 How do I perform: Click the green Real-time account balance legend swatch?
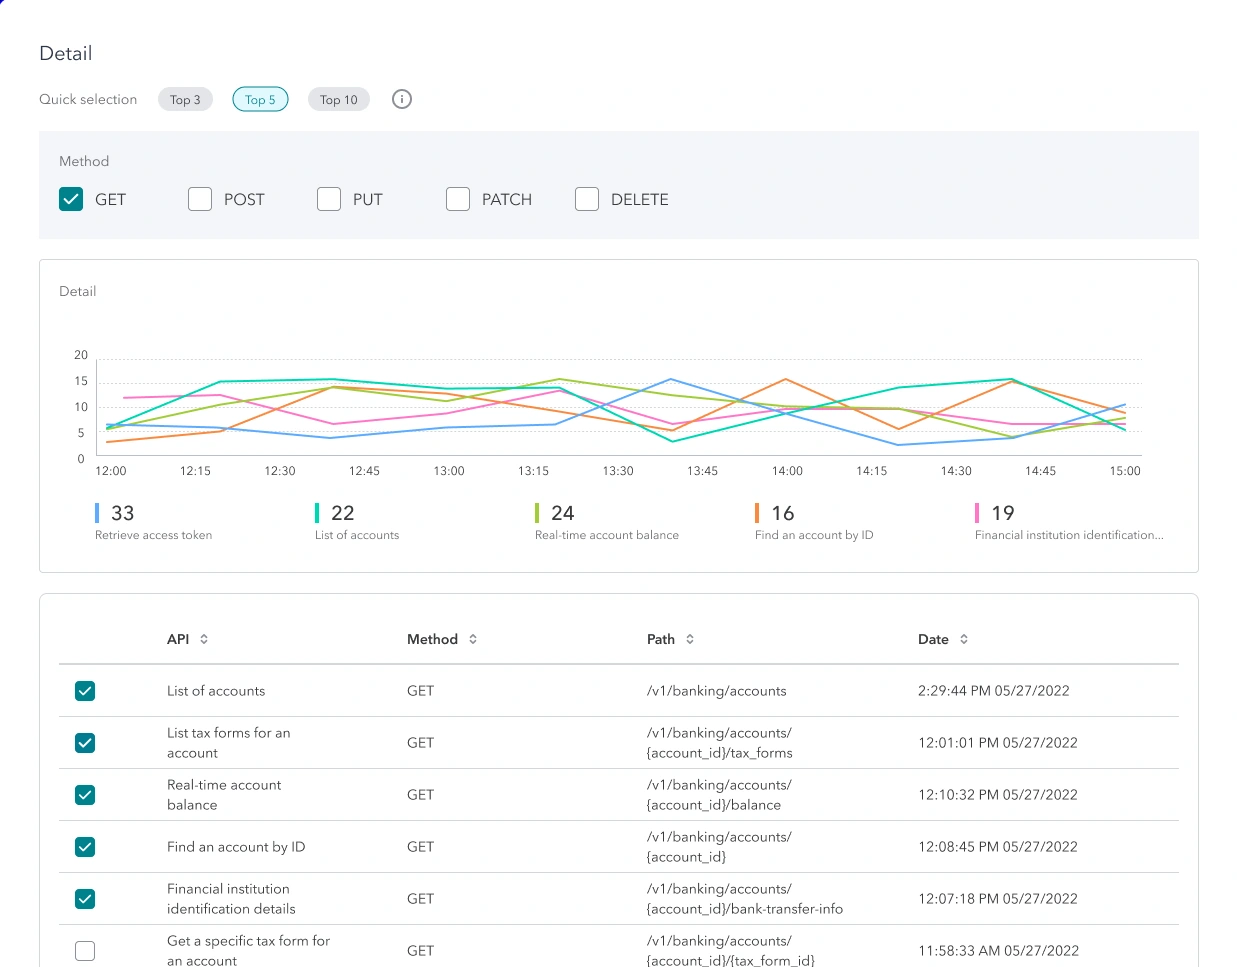point(537,513)
